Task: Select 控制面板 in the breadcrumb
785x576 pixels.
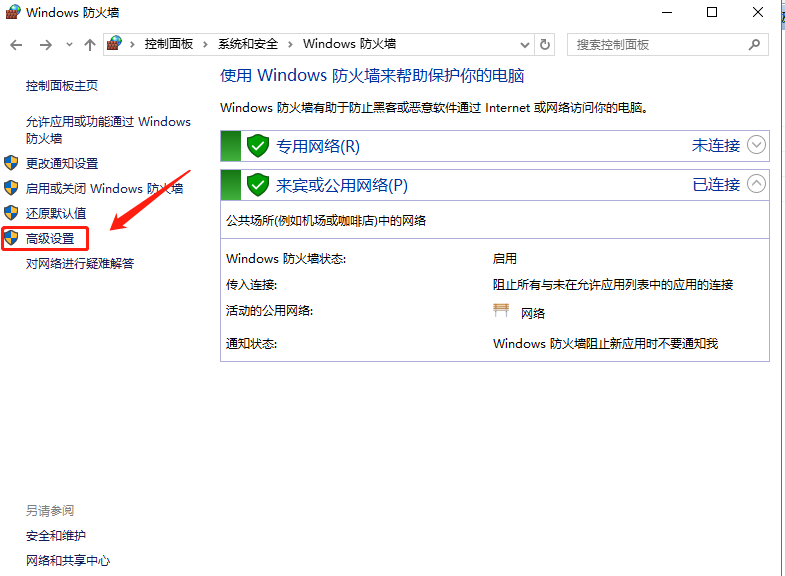Action: tap(169, 44)
